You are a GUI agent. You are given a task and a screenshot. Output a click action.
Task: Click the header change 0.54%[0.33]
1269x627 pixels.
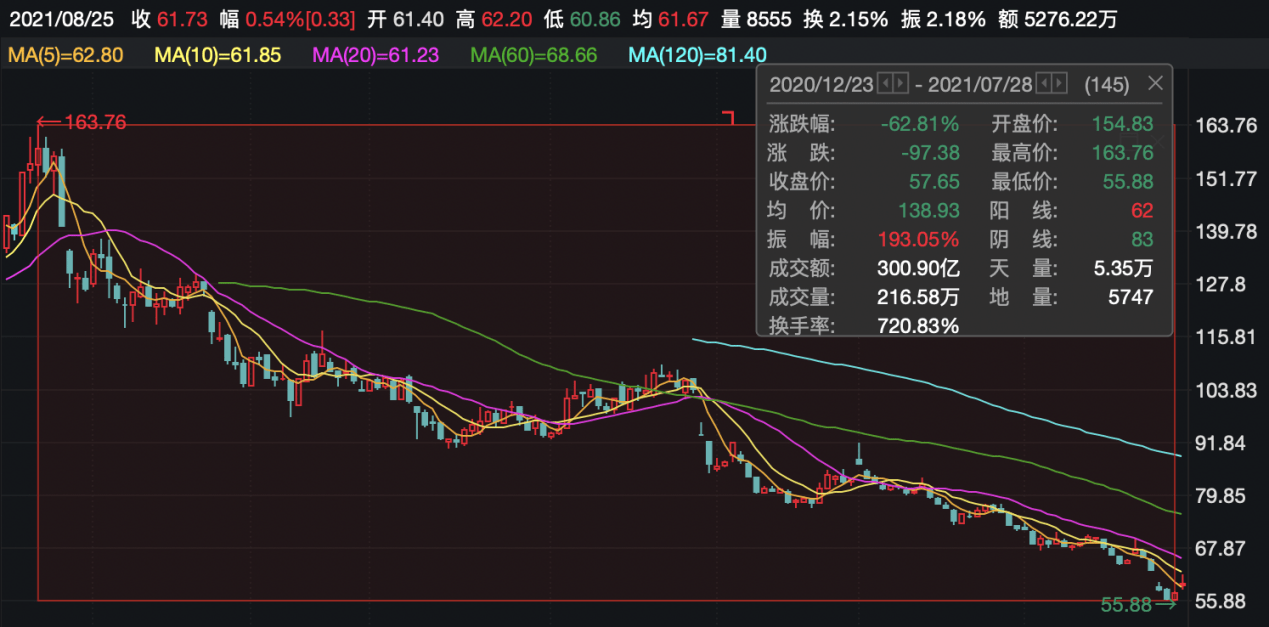300,19
